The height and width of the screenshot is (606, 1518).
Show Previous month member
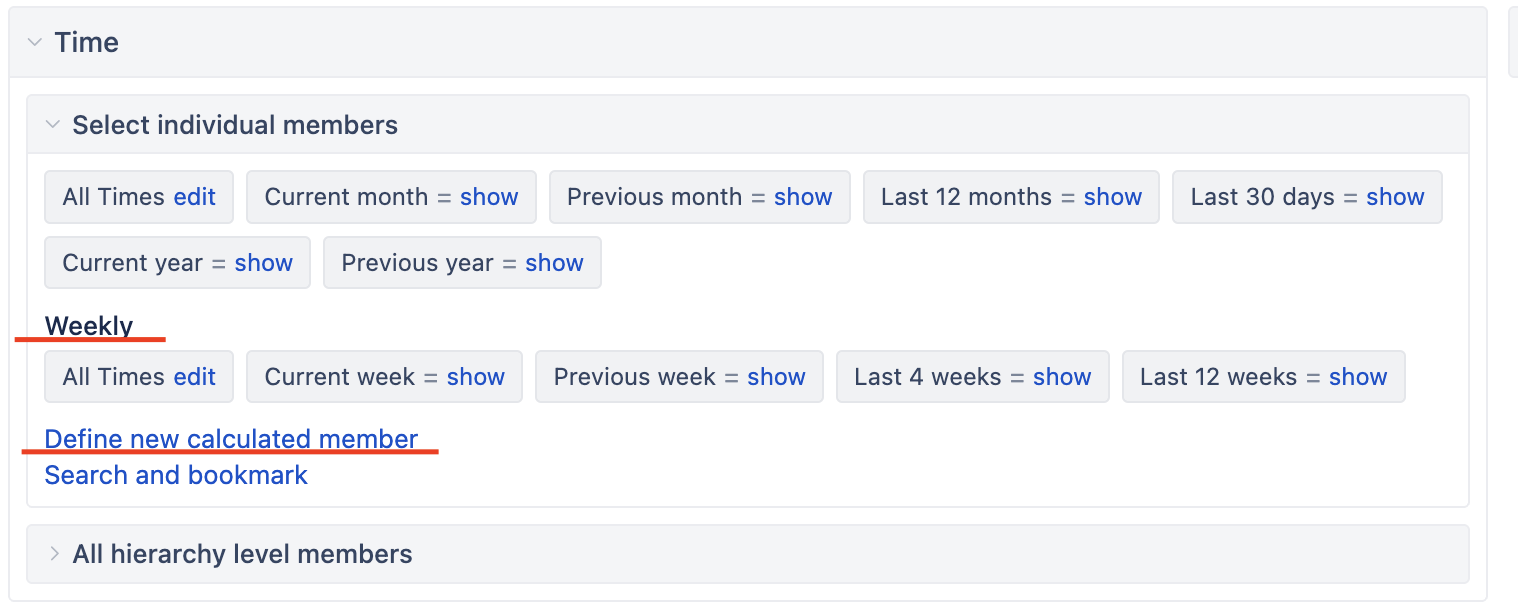tap(803, 197)
